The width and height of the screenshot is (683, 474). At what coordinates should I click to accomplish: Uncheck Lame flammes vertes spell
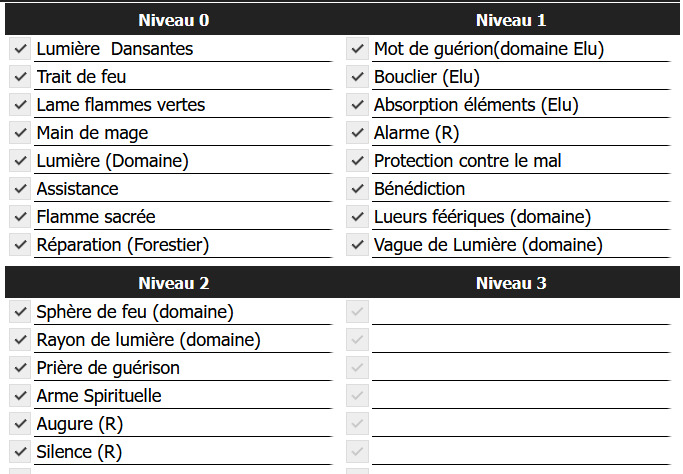(19, 104)
